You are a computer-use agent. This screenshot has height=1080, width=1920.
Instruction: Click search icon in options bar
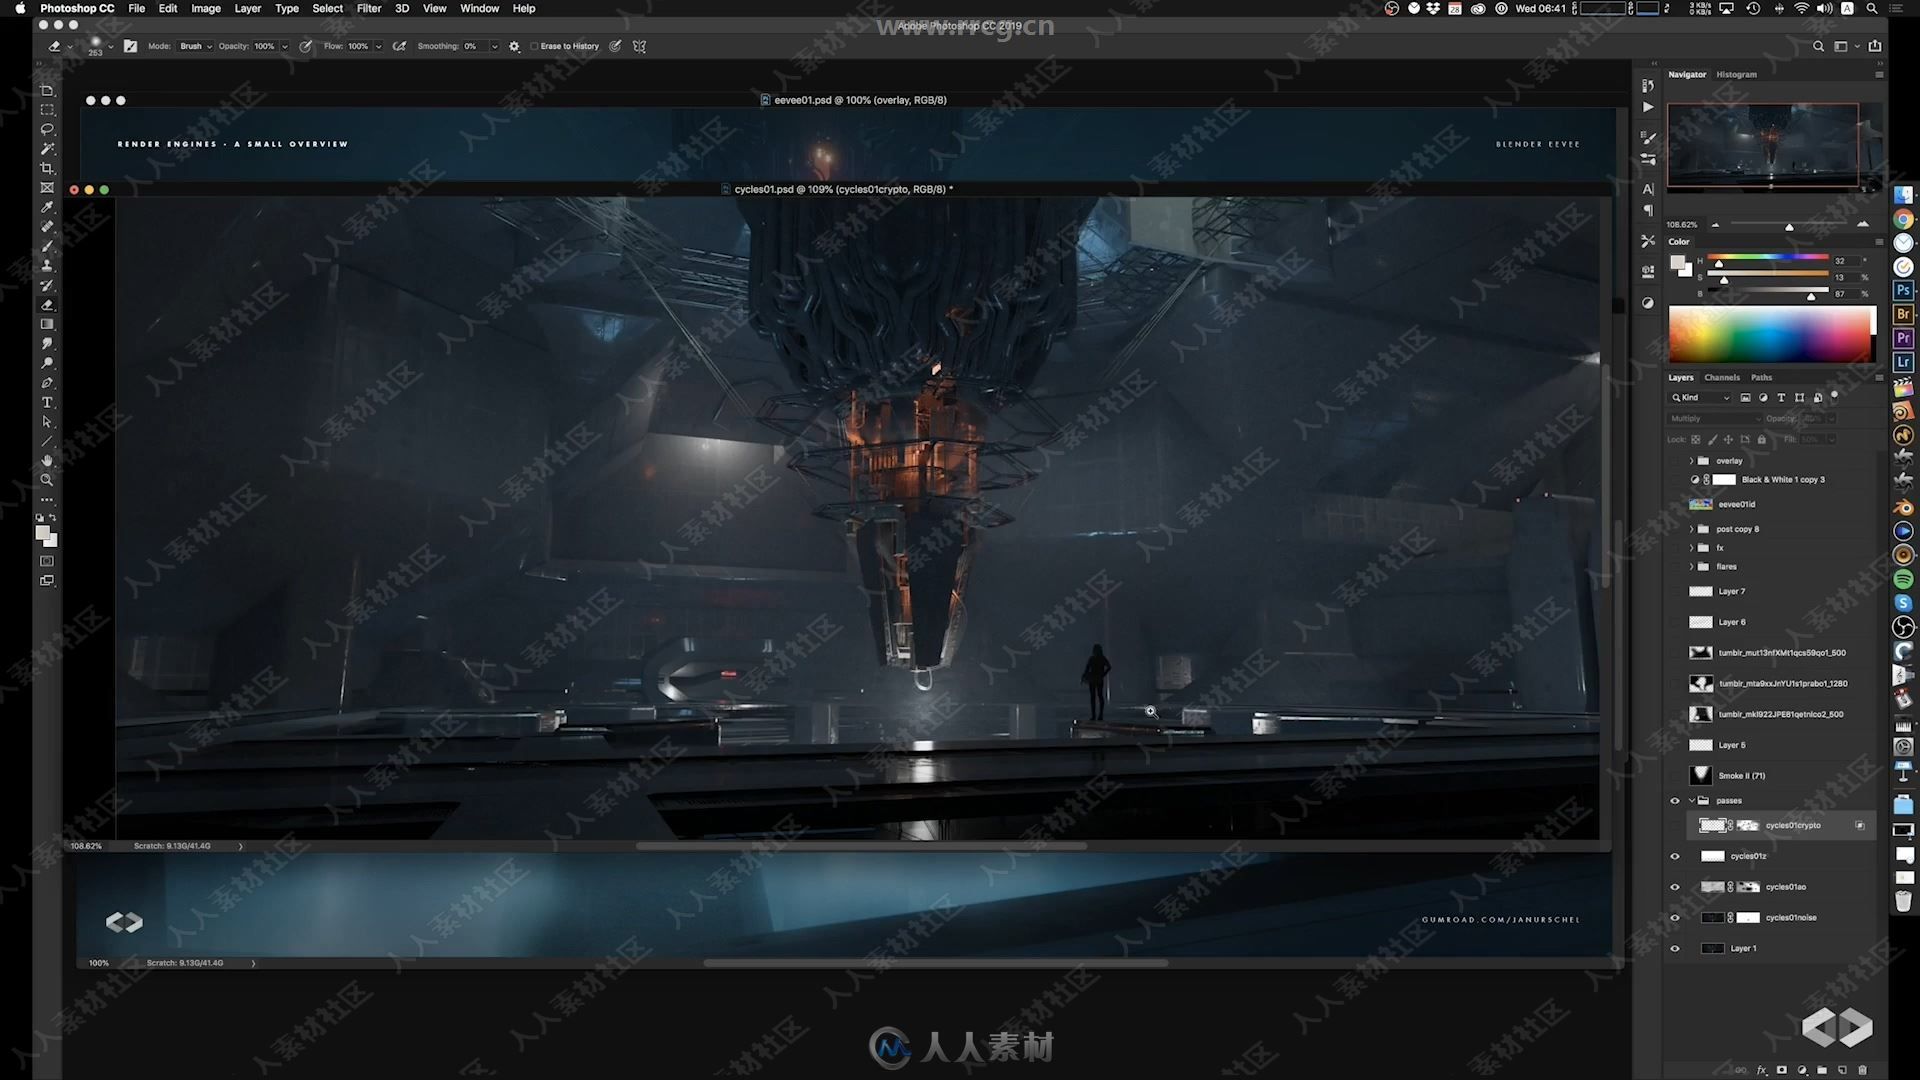(1818, 46)
